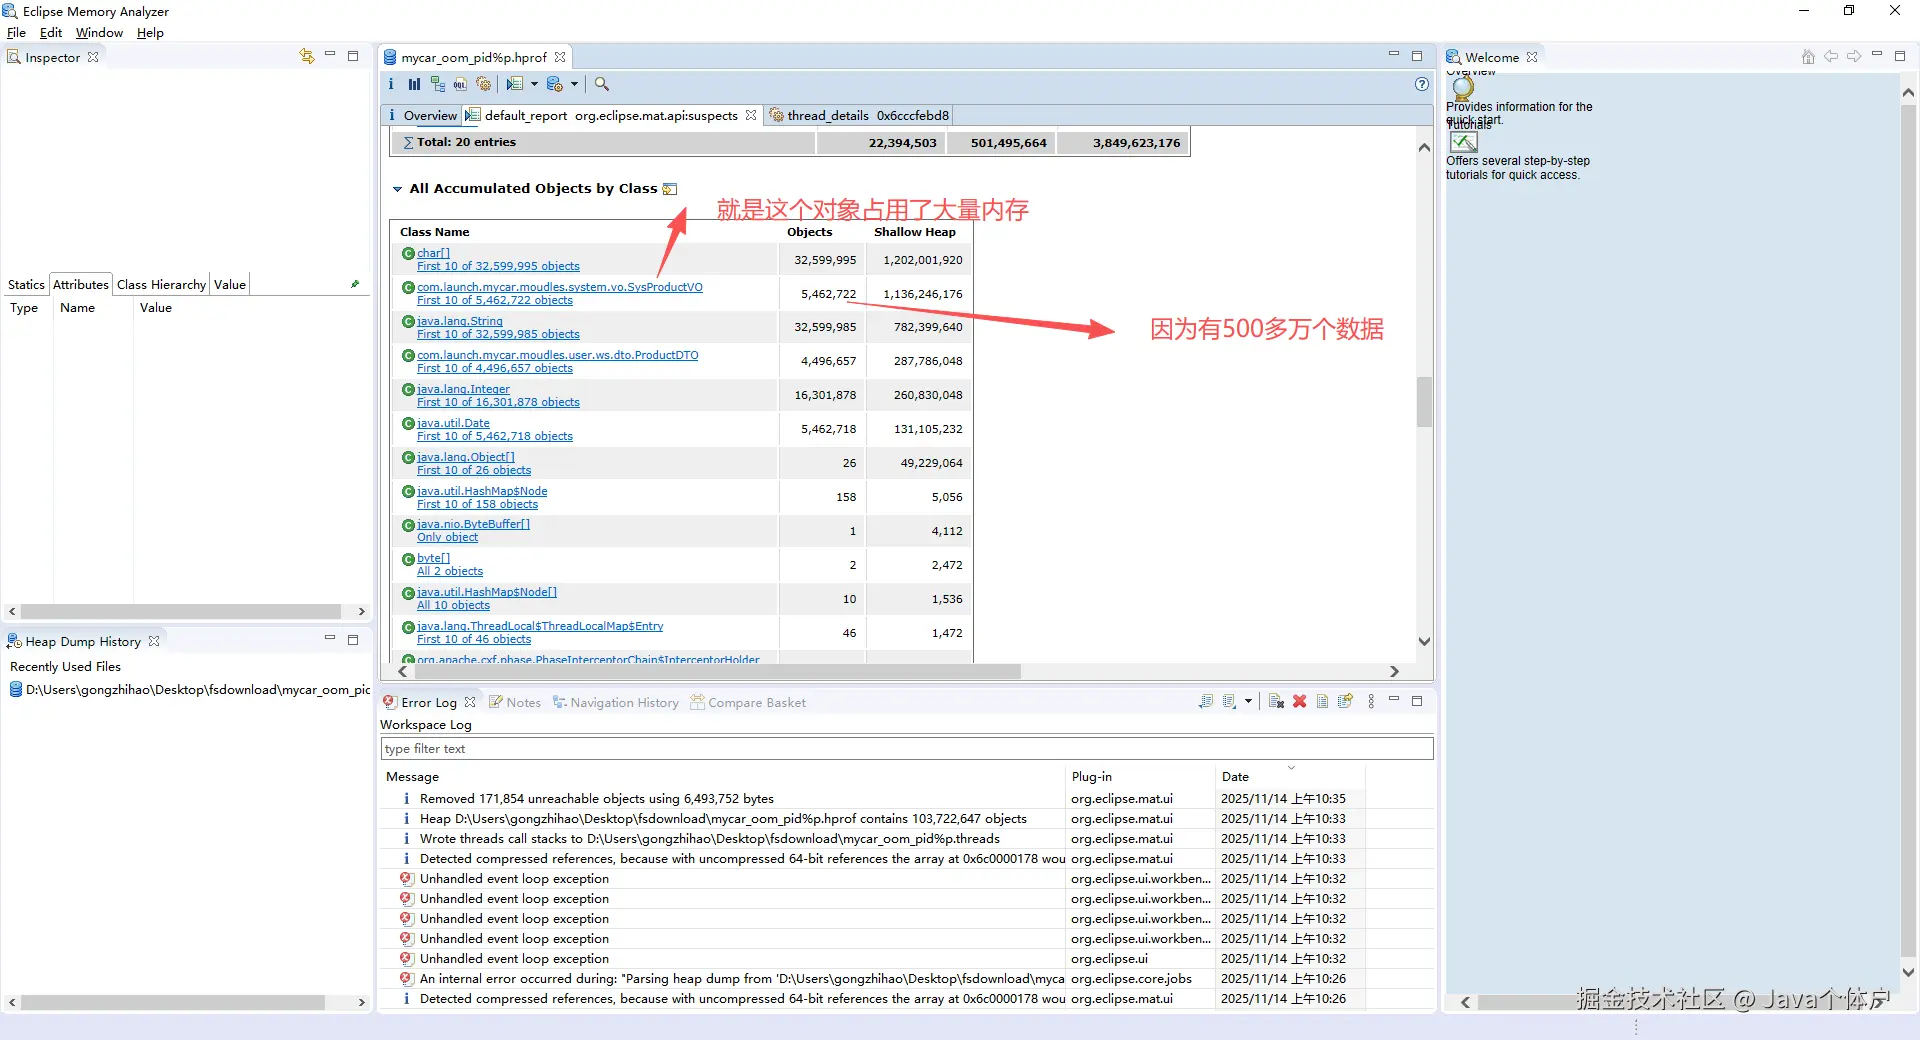Click the Overview icon in Welcome panel
This screenshot has height=1040, width=1920.
pyautogui.click(x=1463, y=87)
